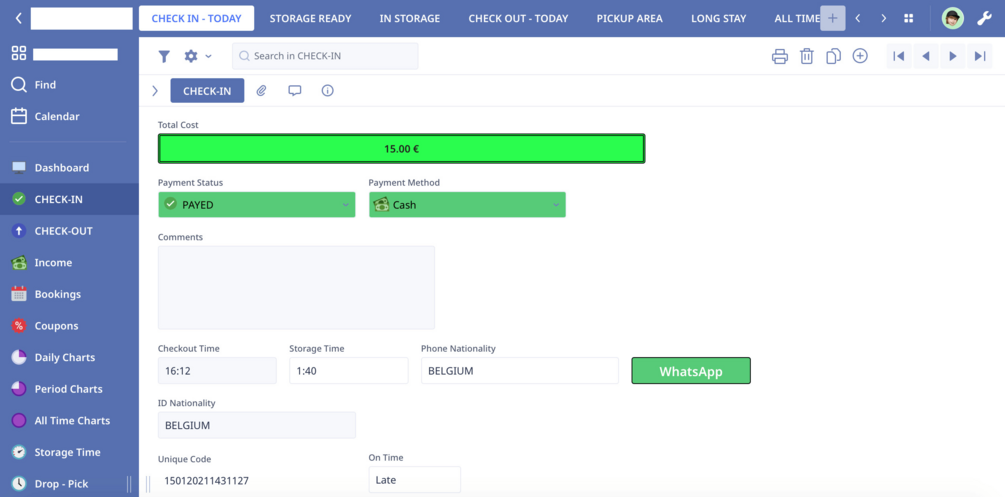Click the Search in CHECK-IN field

(x=325, y=56)
